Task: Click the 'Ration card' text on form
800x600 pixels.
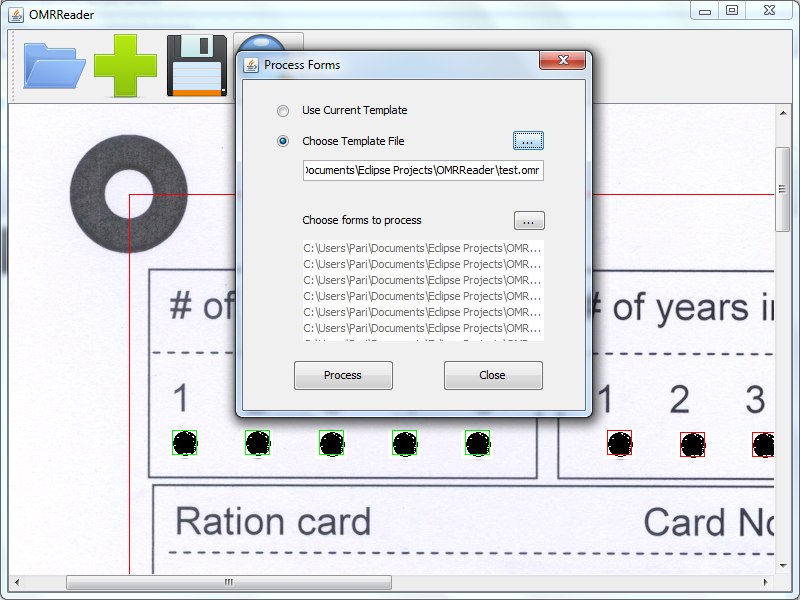Action: [x=273, y=522]
